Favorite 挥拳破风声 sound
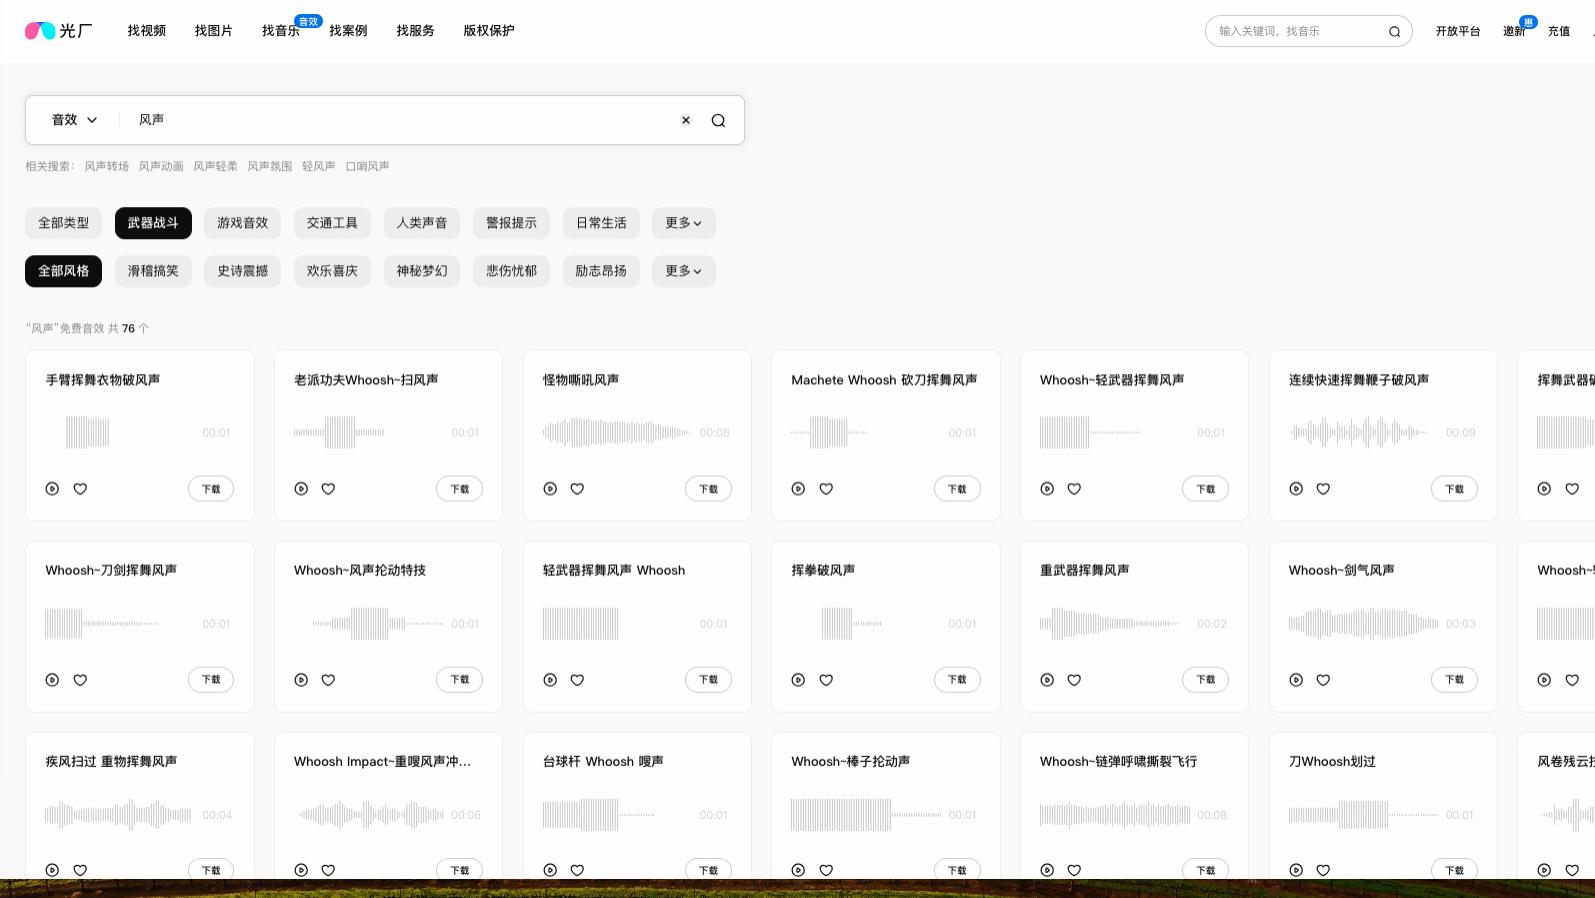 [826, 680]
